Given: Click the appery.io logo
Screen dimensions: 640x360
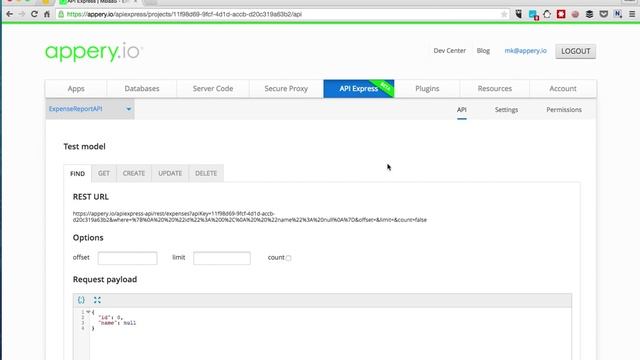Looking at the screenshot, I should (93, 52).
